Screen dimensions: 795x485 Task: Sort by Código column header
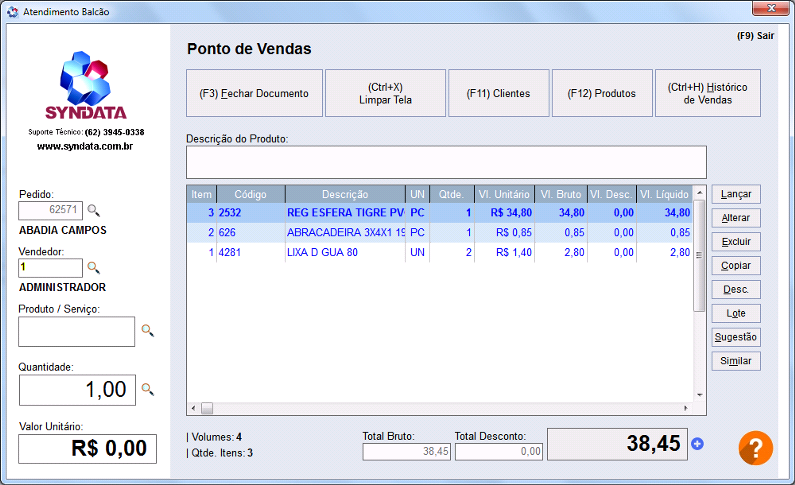pyautogui.click(x=250, y=194)
